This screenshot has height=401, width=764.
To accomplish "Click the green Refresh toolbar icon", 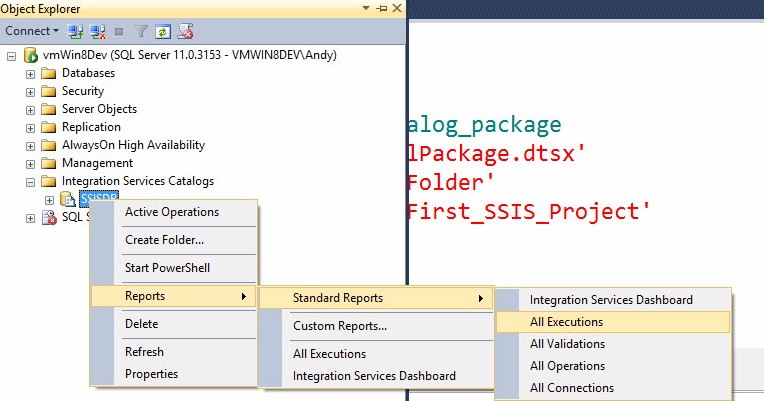I will (163, 32).
